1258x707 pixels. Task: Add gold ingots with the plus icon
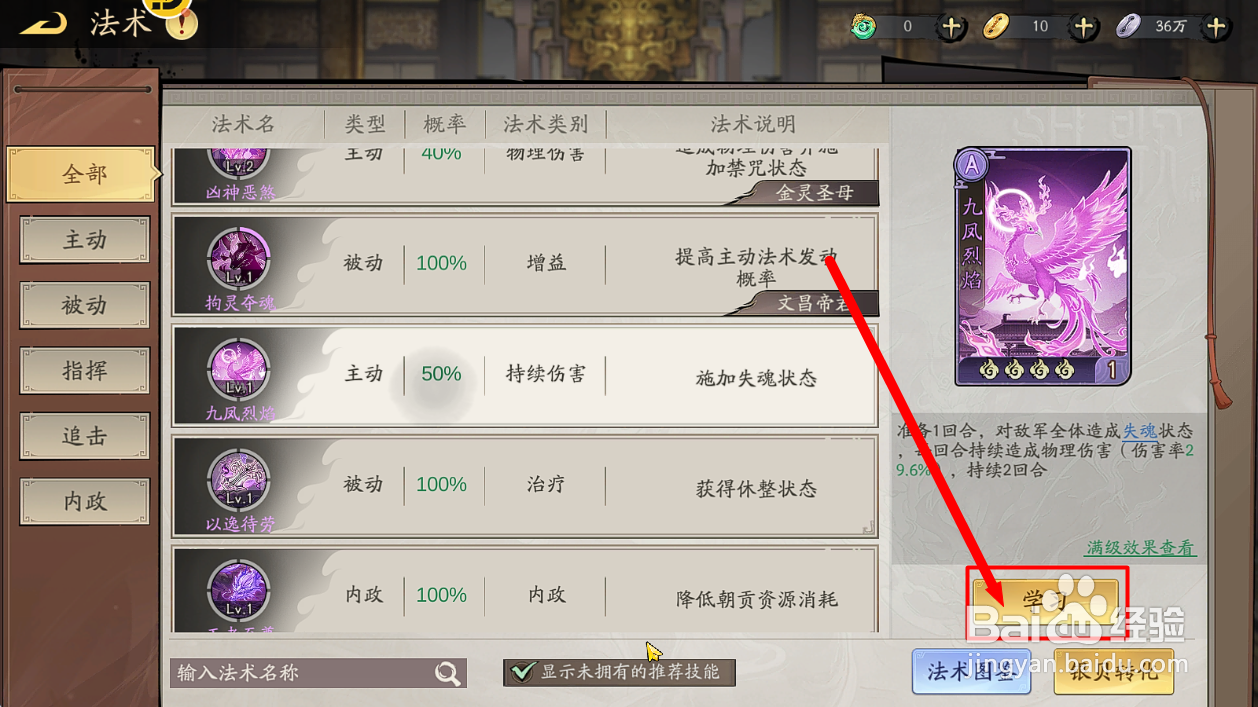pos(1084,27)
